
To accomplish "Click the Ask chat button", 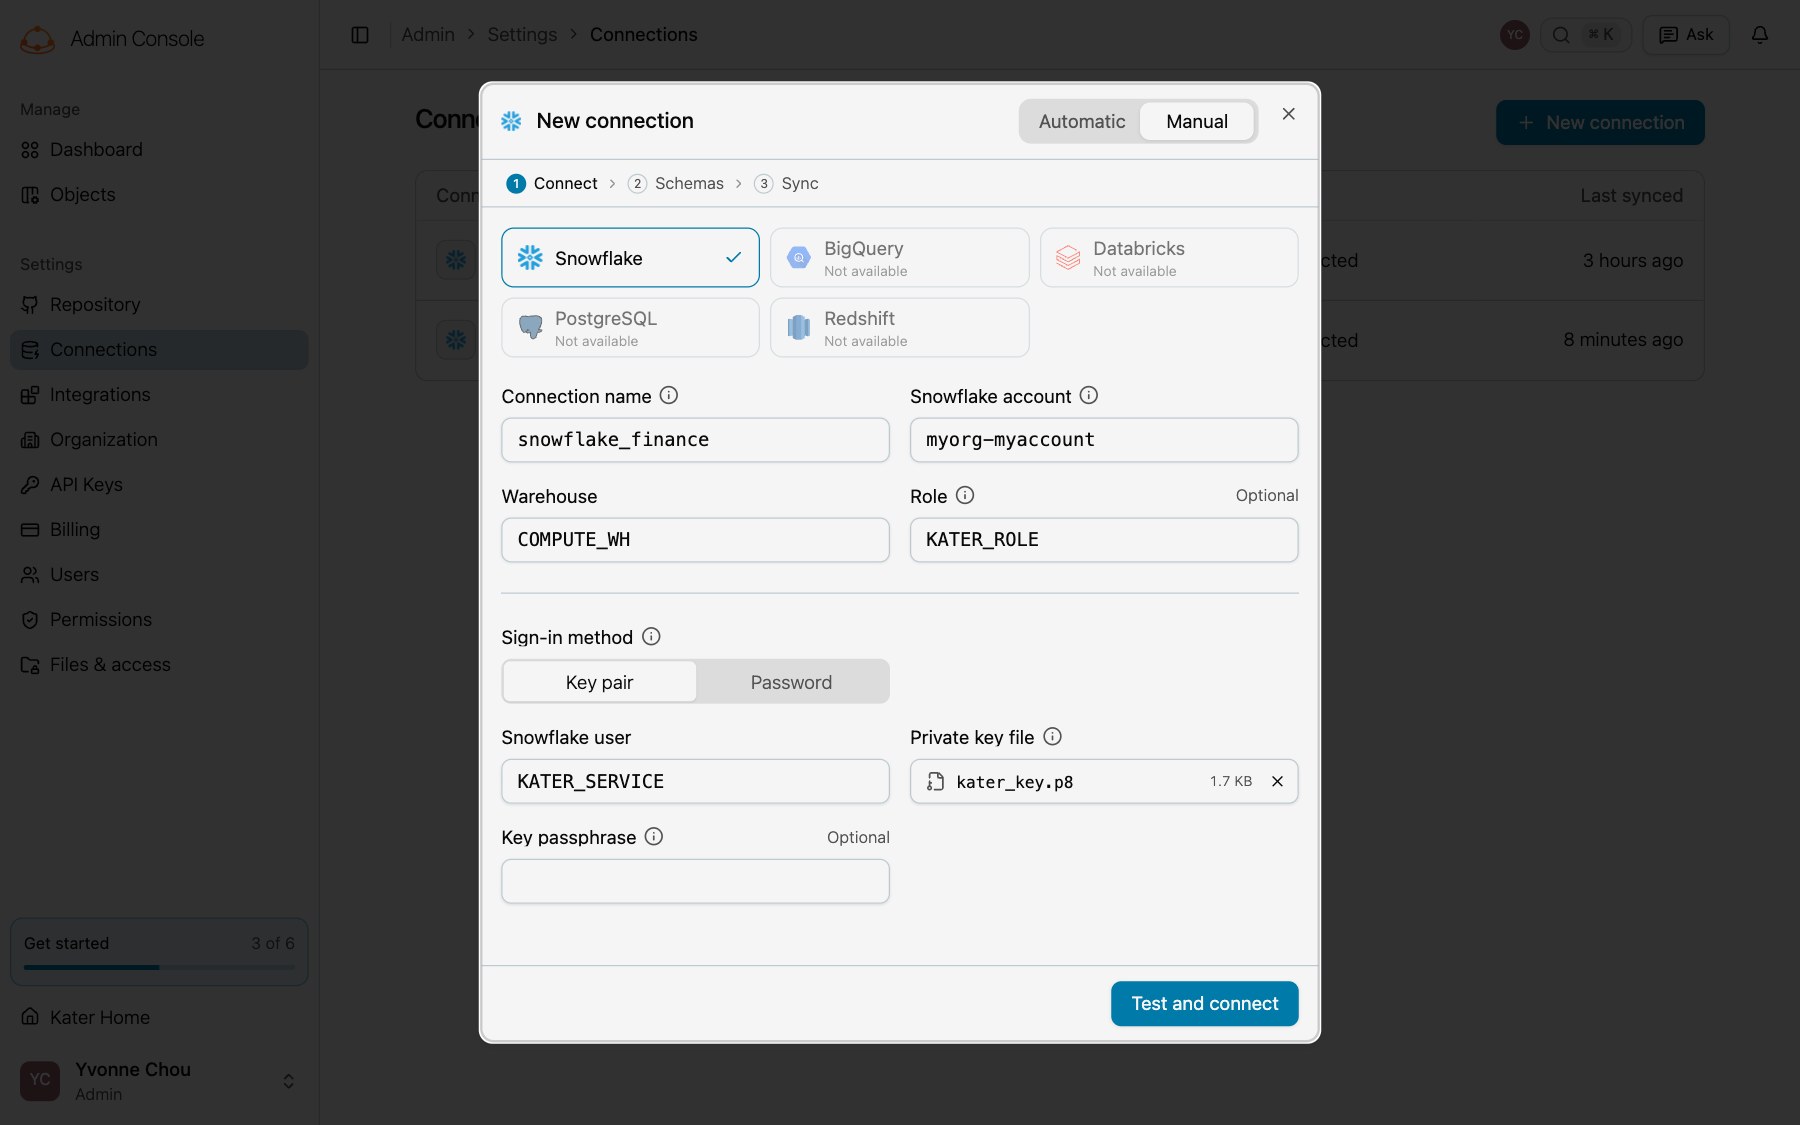I will (1686, 35).
